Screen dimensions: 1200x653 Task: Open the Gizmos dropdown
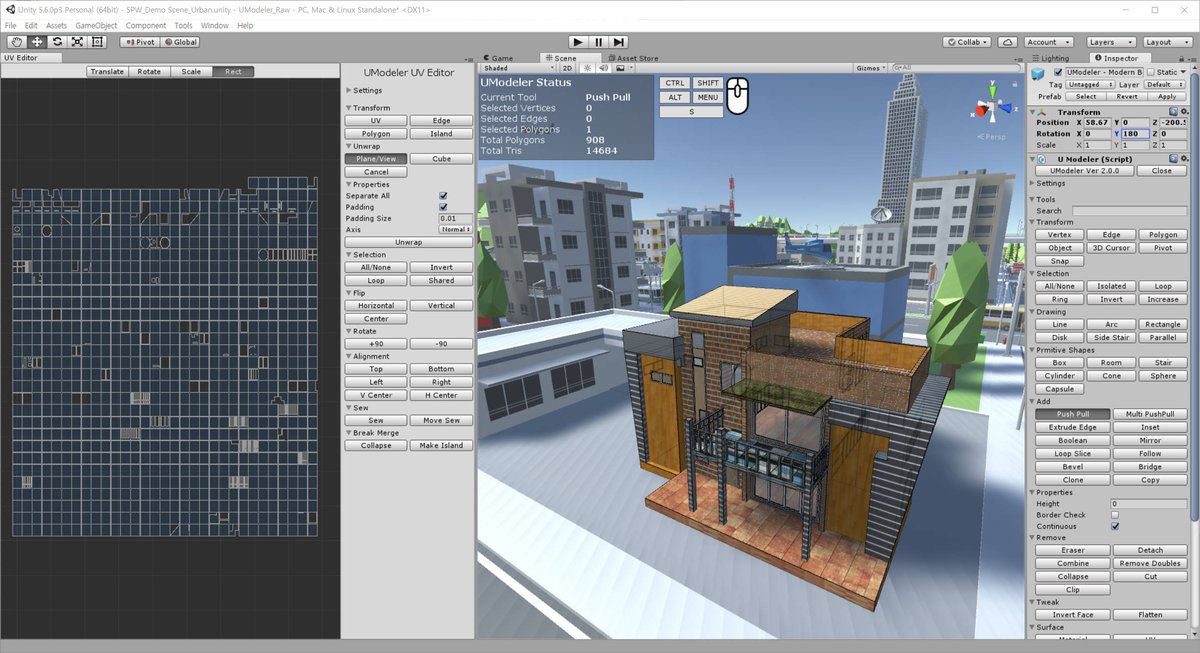871,68
